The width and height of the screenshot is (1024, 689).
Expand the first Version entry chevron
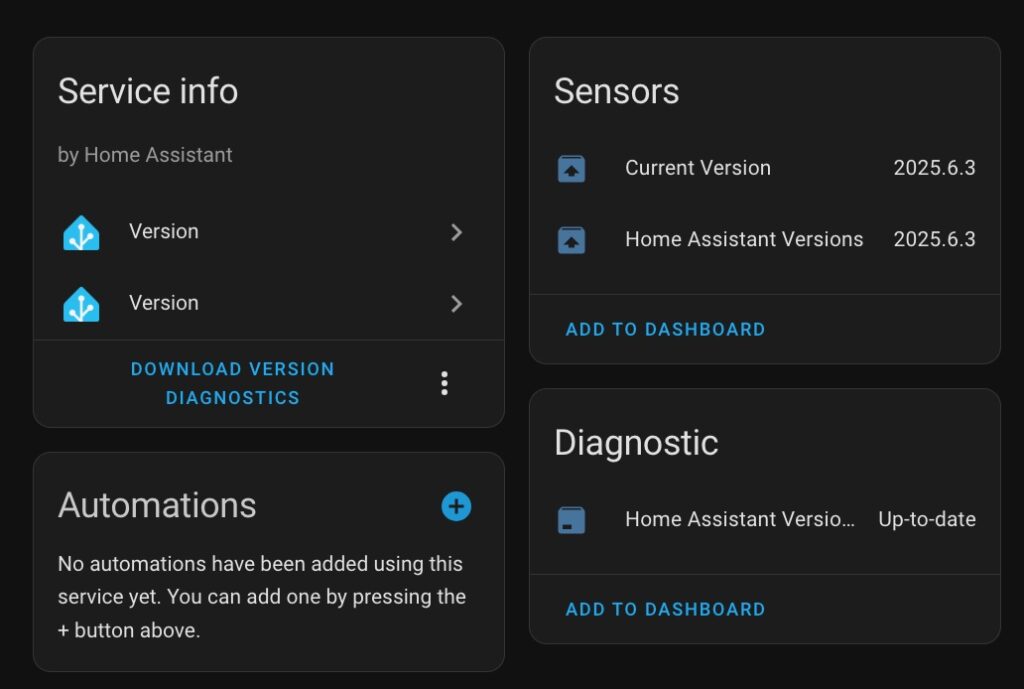(456, 232)
